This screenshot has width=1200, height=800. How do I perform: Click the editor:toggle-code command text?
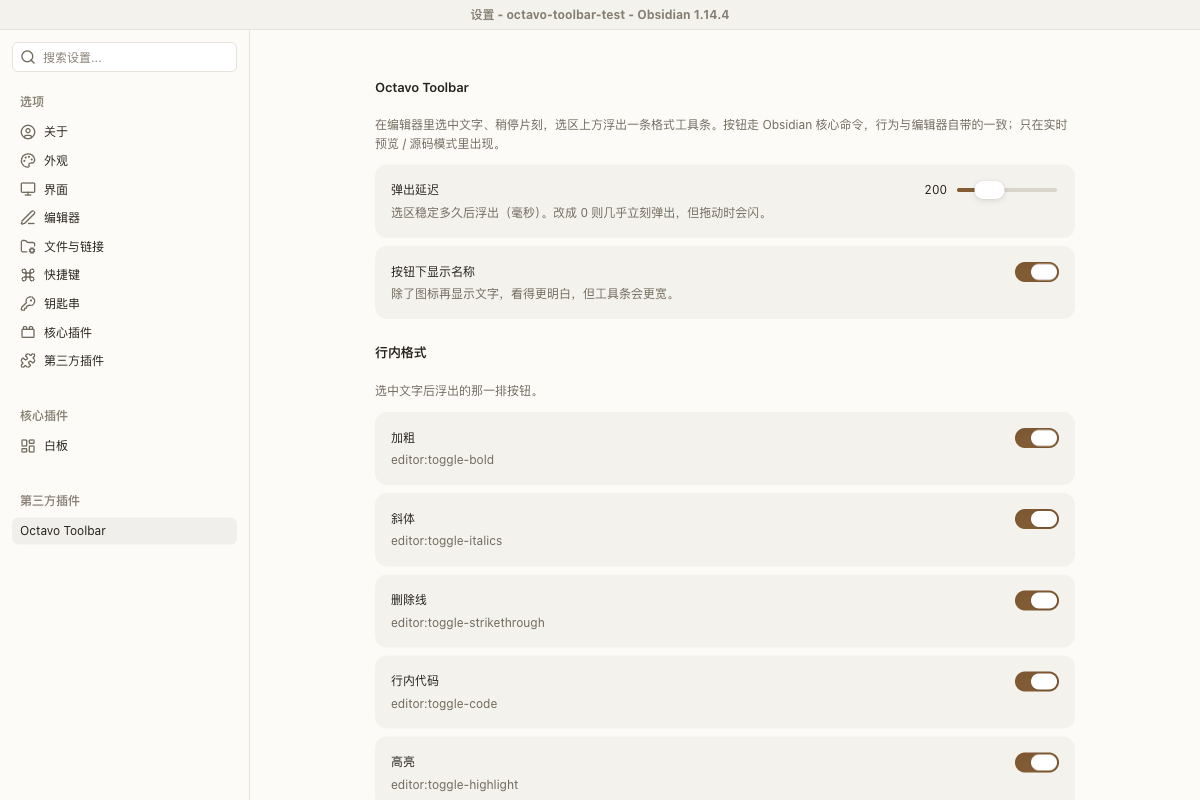pos(444,704)
